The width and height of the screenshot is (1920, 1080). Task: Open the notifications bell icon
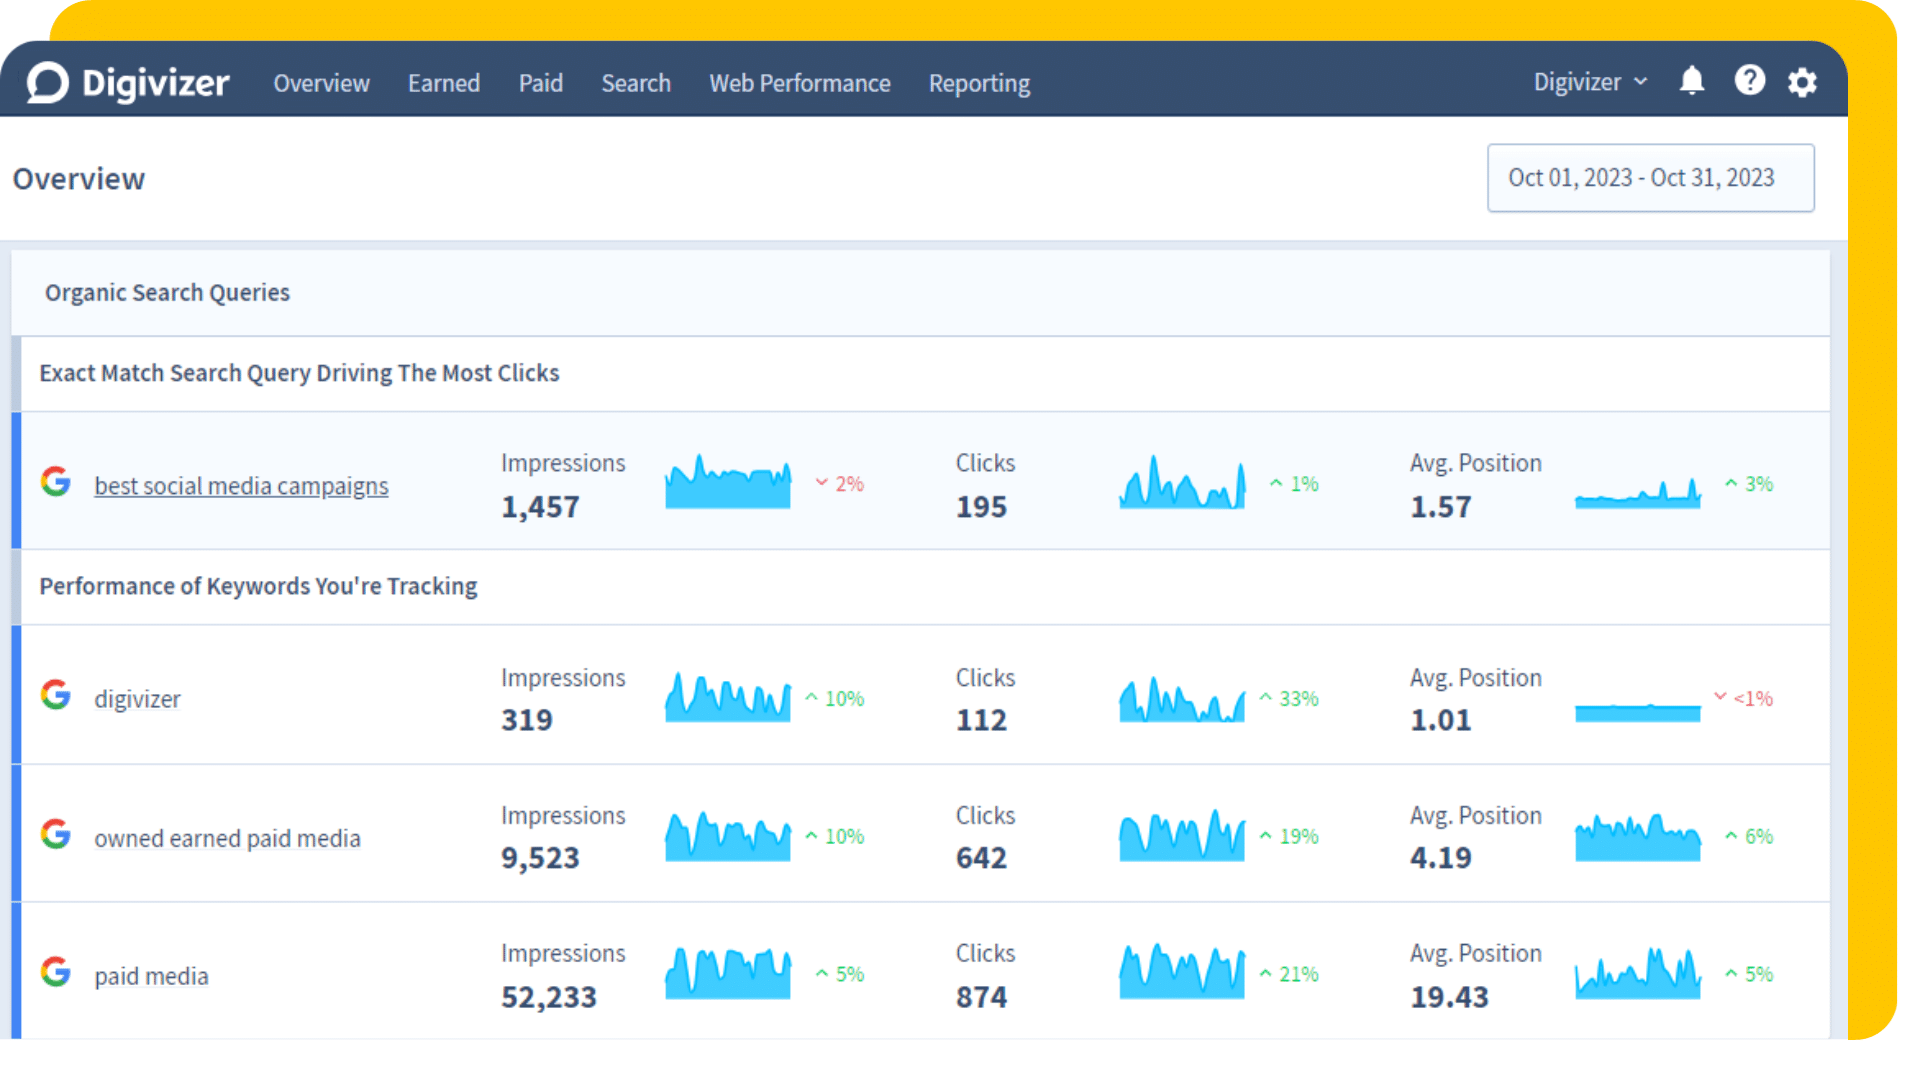coord(1691,81)
